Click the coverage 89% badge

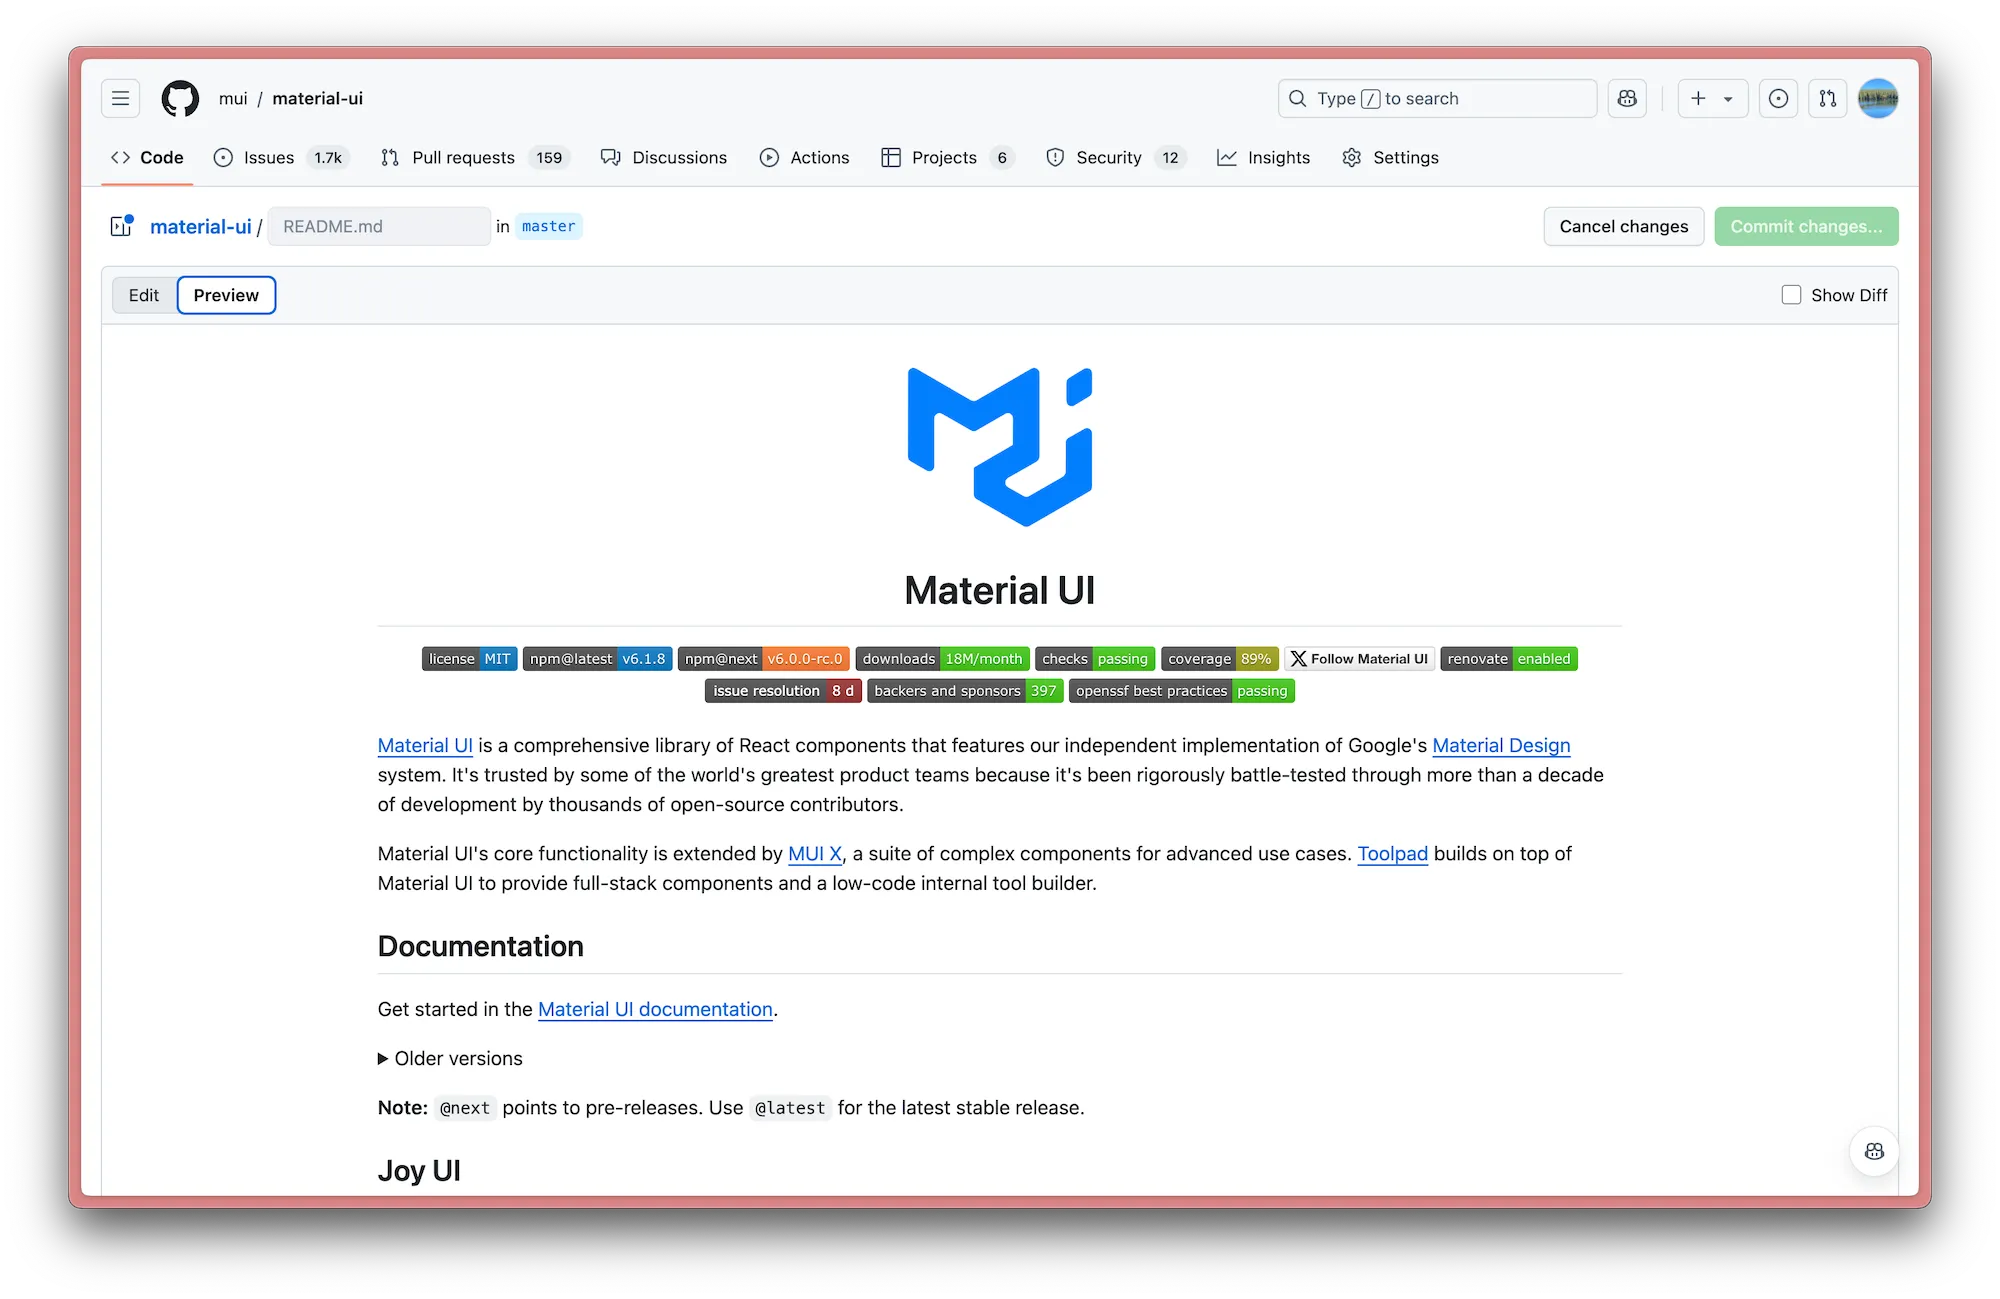[x=1219, y=659]
